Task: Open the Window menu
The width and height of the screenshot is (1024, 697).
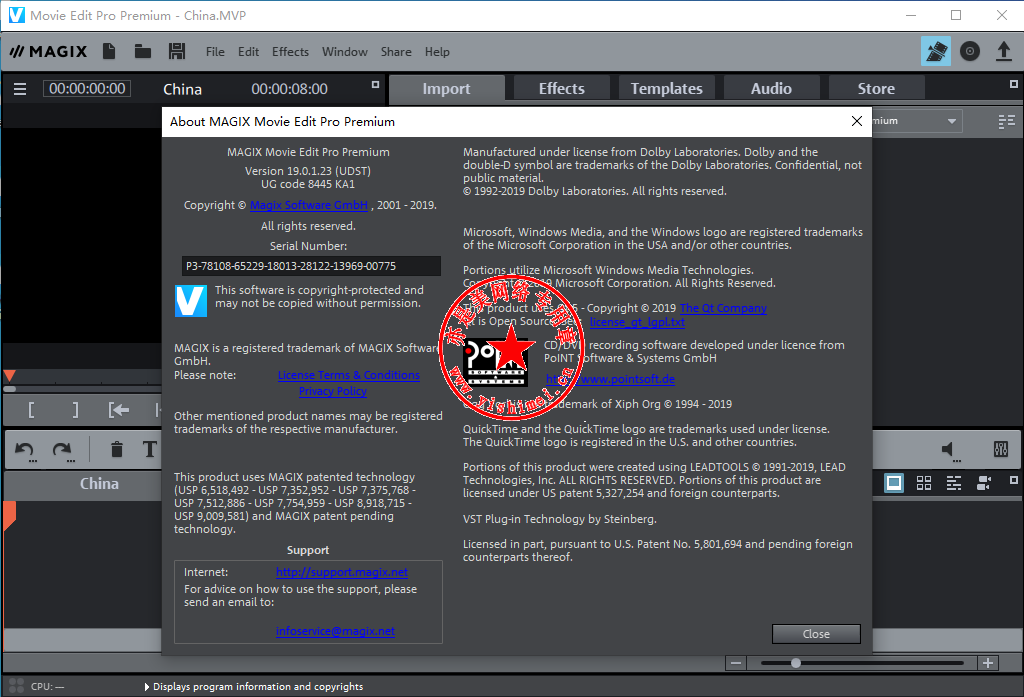Action: click(x=344, y=52)
